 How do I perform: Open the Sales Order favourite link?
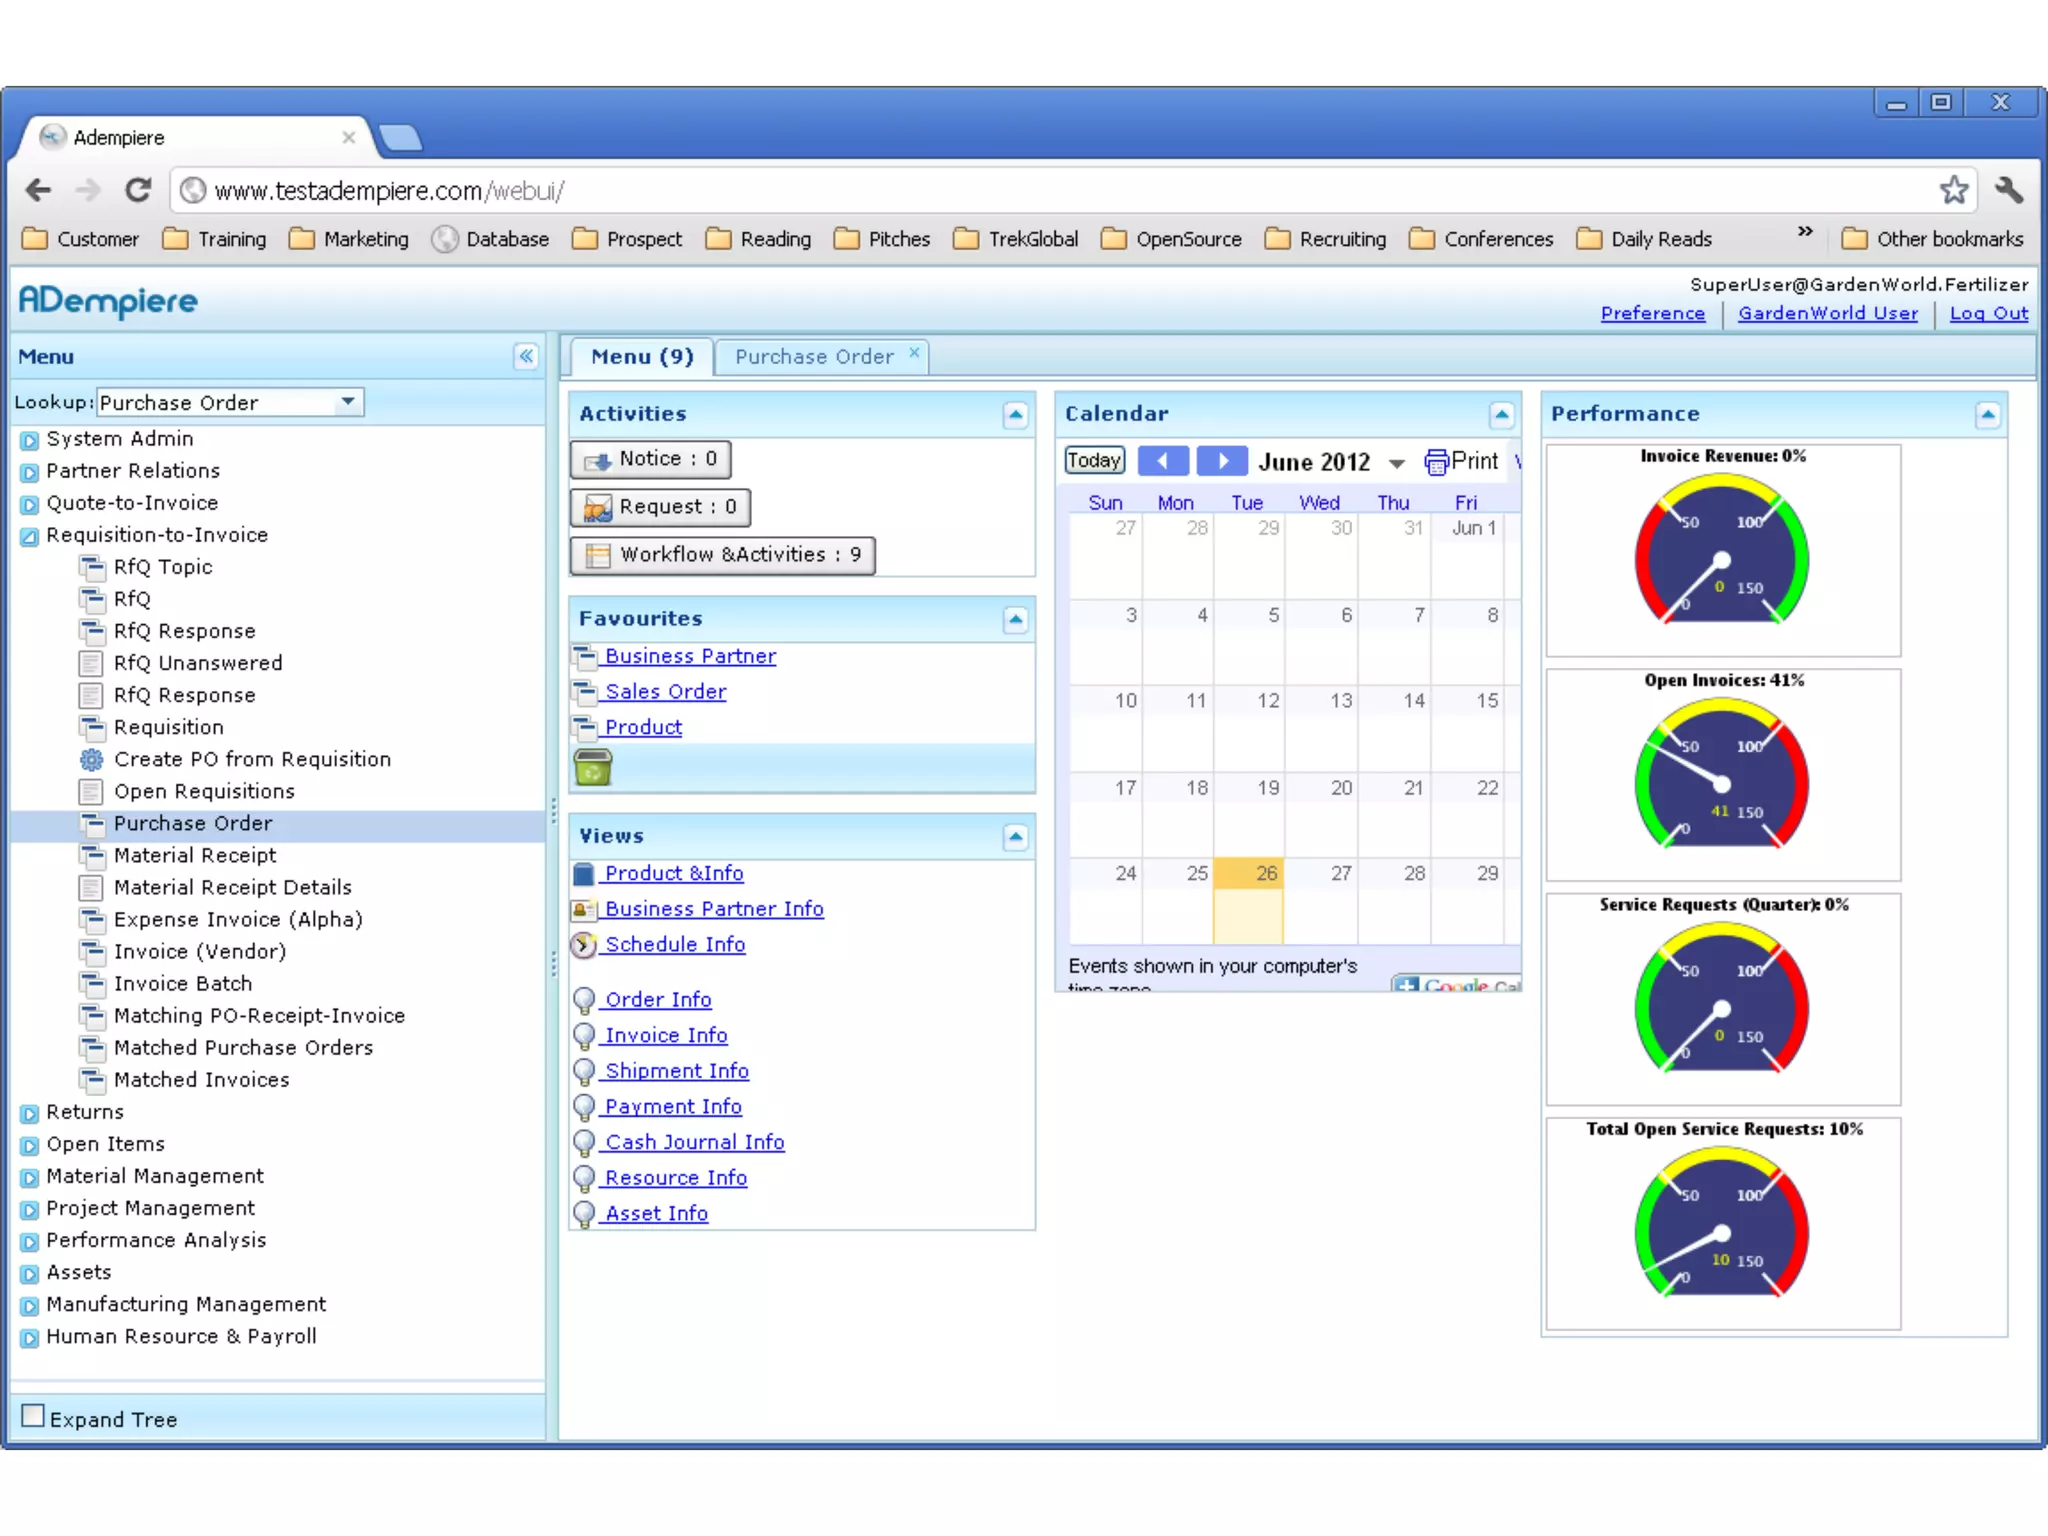tap(665, 692)
